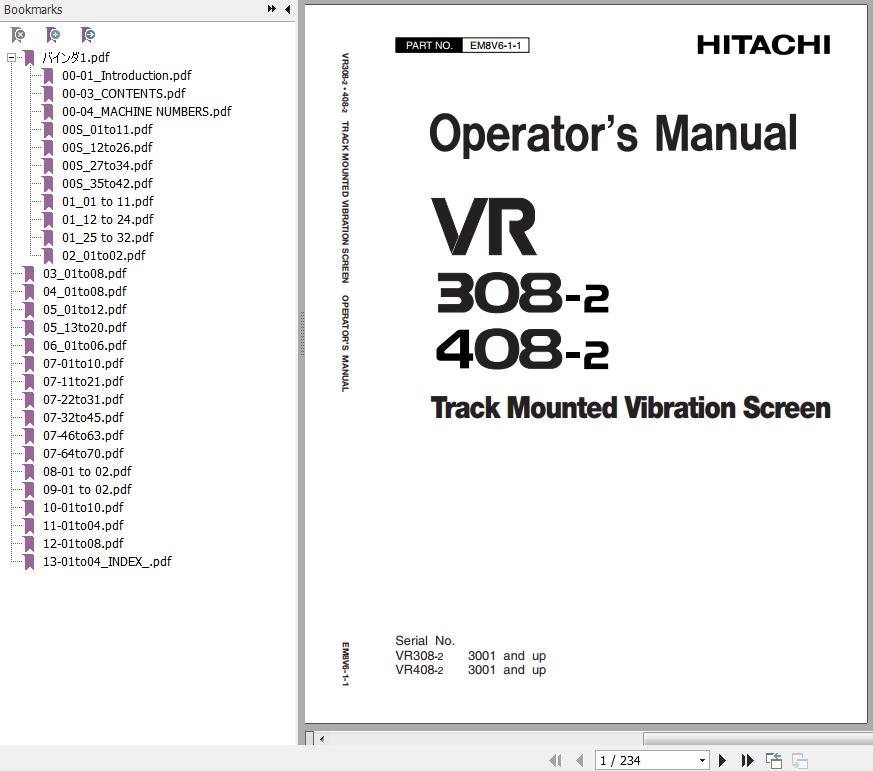
Task: Open the バインダ1.pdf root bookmark
Action: (76, 57)
